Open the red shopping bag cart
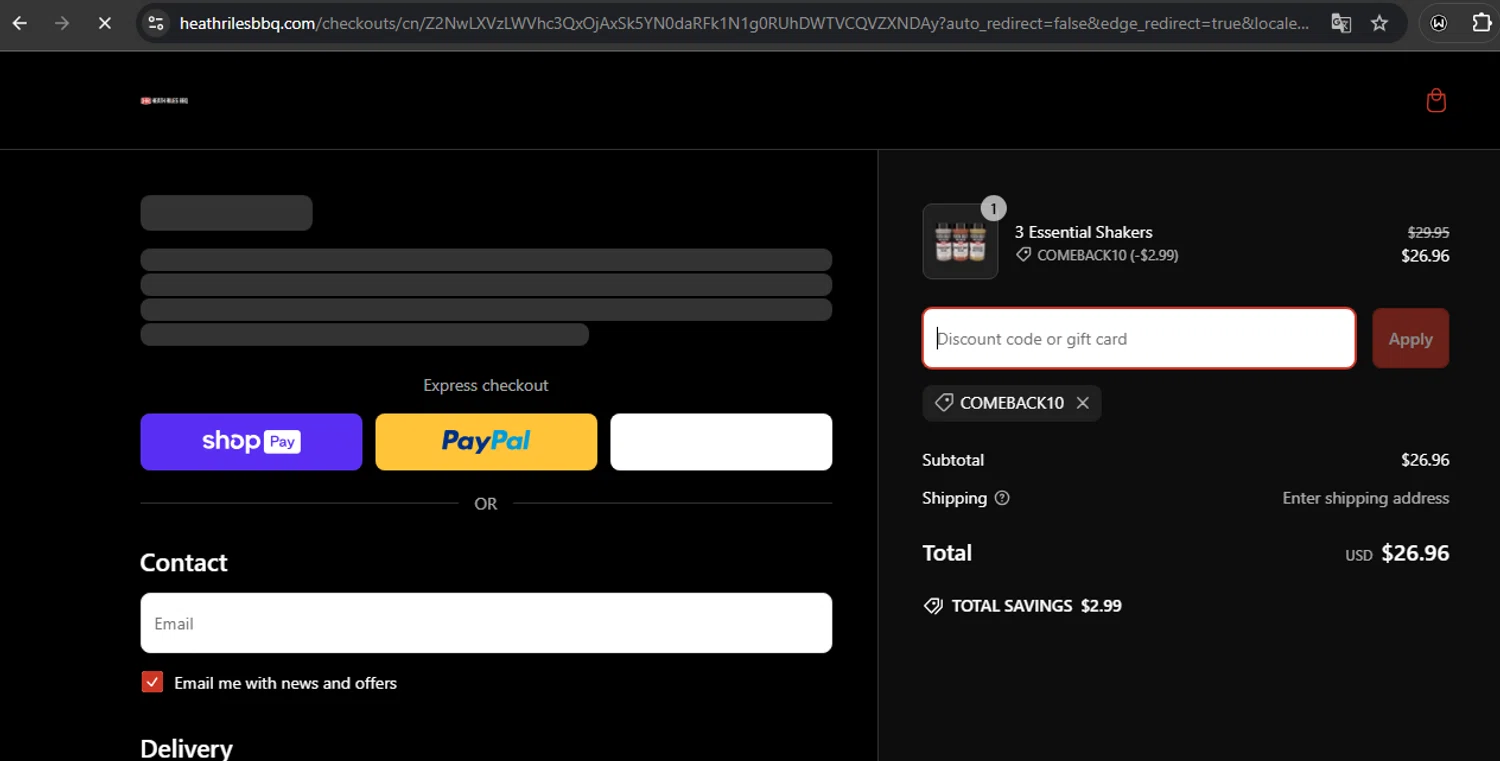 click(x=1436, y=101)
